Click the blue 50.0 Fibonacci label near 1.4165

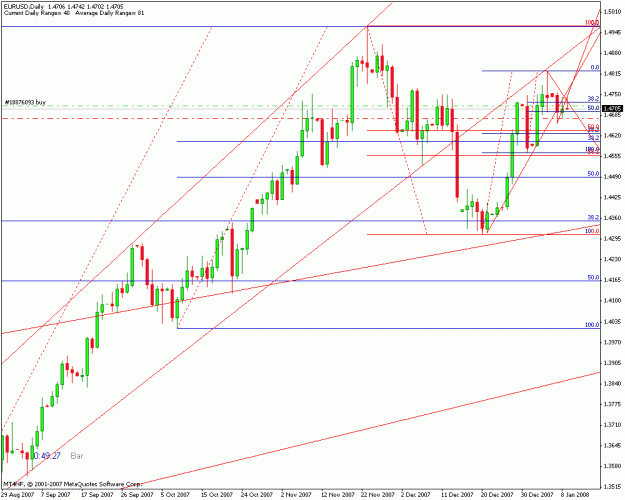pos(593,278)
